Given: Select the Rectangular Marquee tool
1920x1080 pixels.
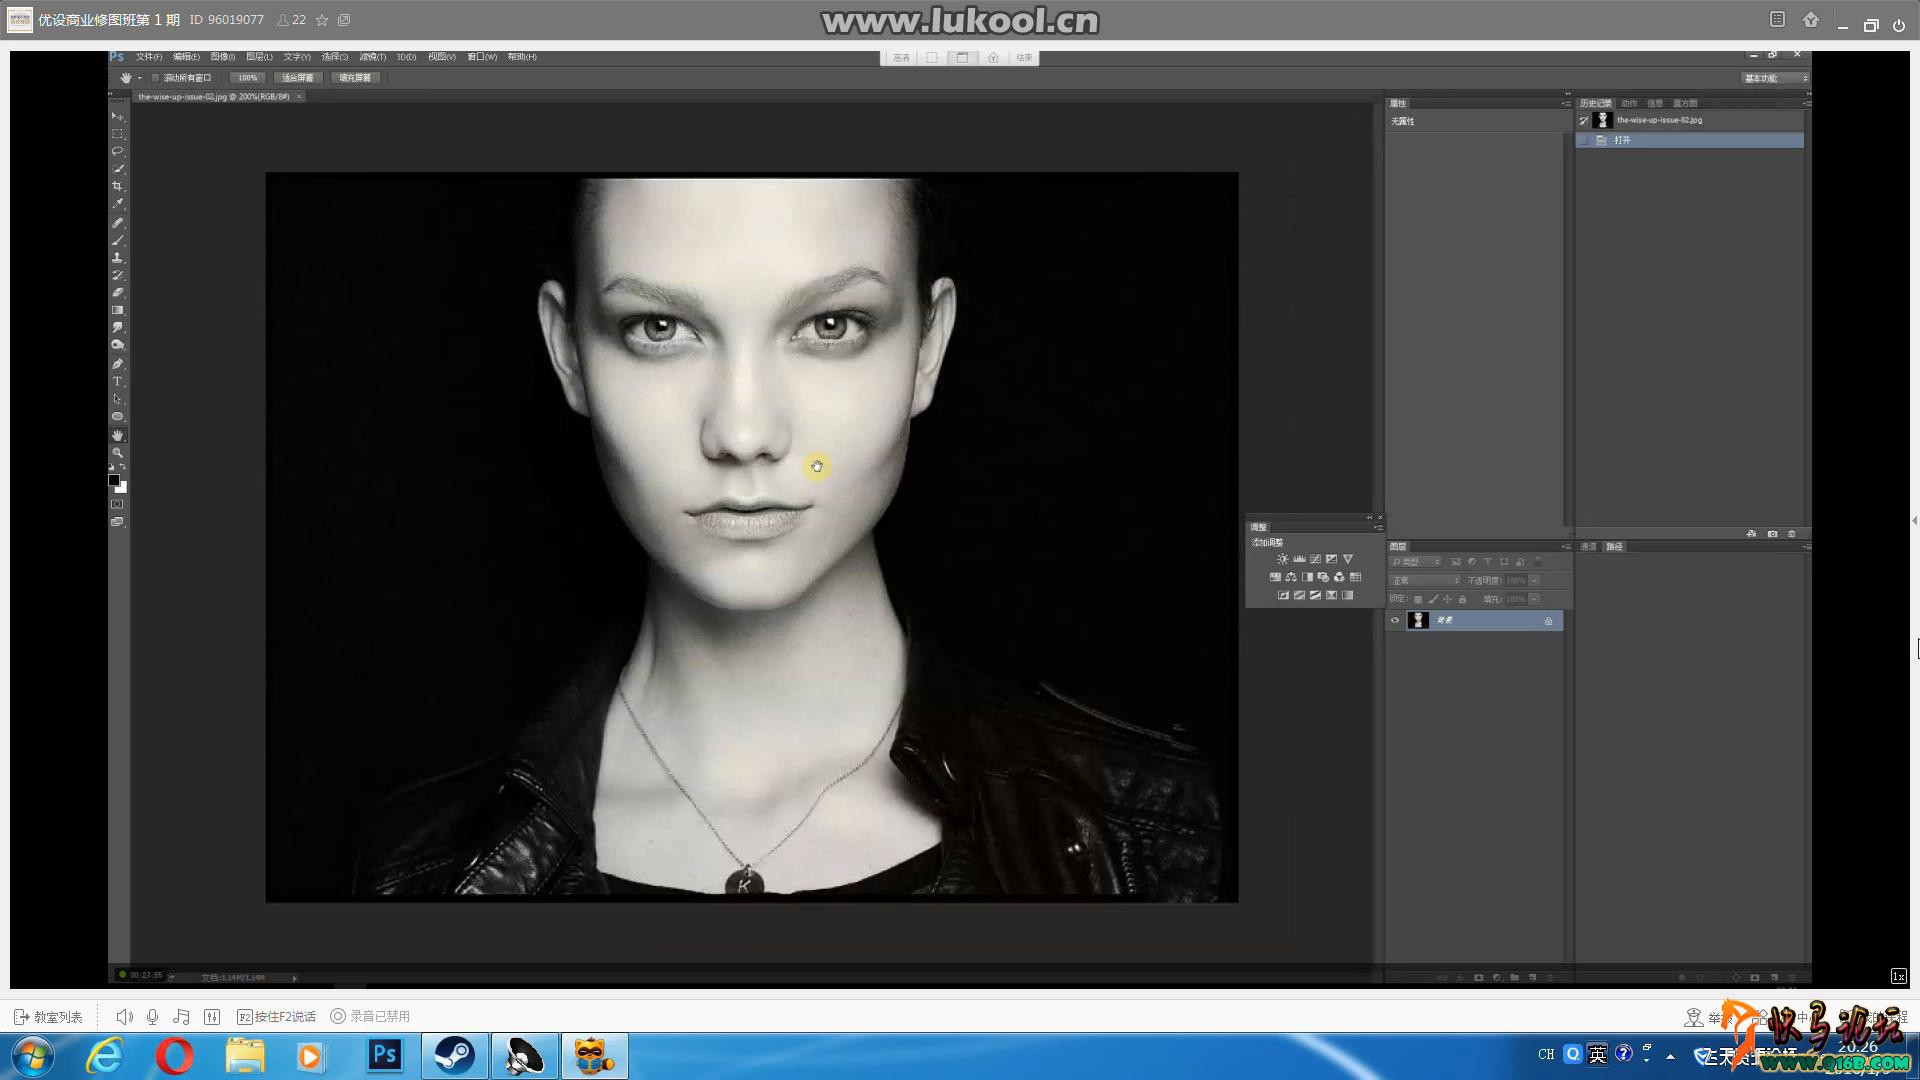Looking at the screenshot, I should click(x=117, y=133).
